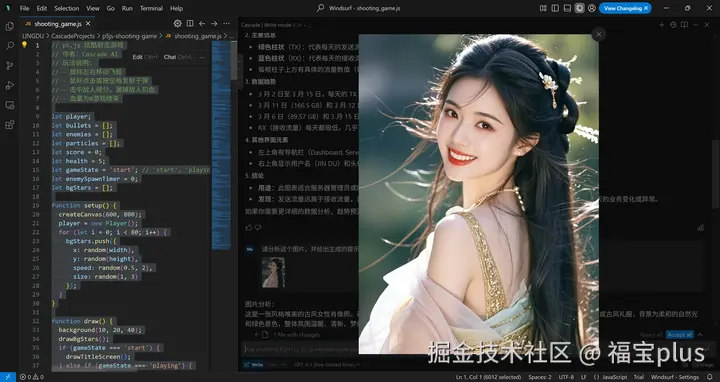Toggle the primary side bar layout button
The width and height of the screenshot is (720, 382).
point(555,8)
